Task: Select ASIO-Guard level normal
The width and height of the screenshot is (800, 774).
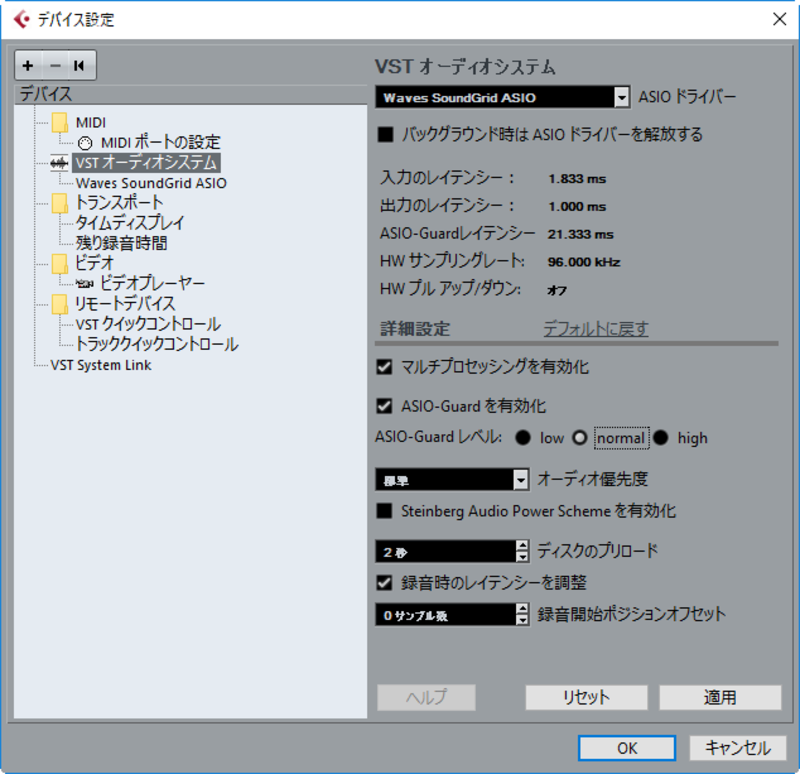Action: [x=580, y=438]
